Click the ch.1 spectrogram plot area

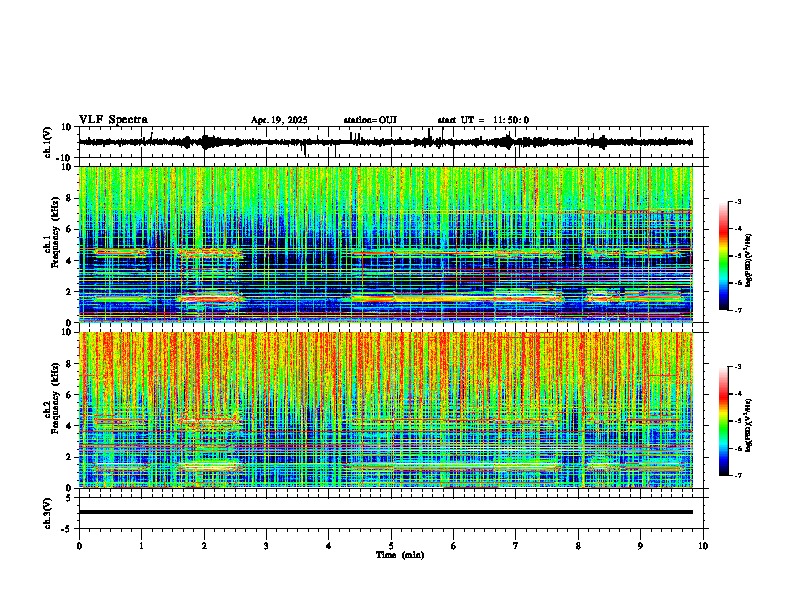point(393,244)
